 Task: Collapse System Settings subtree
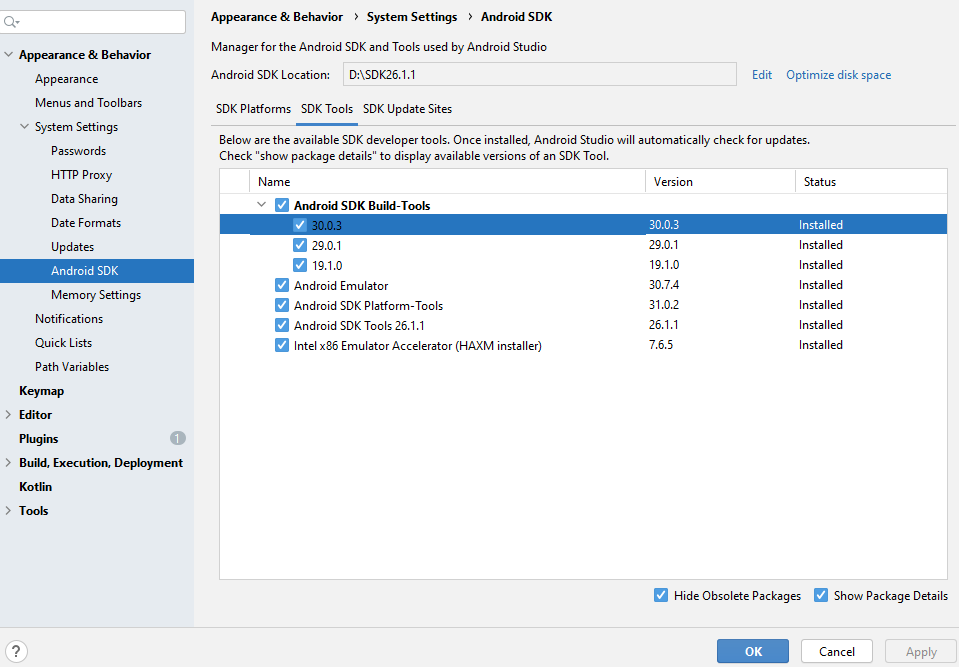click(24, 127)
